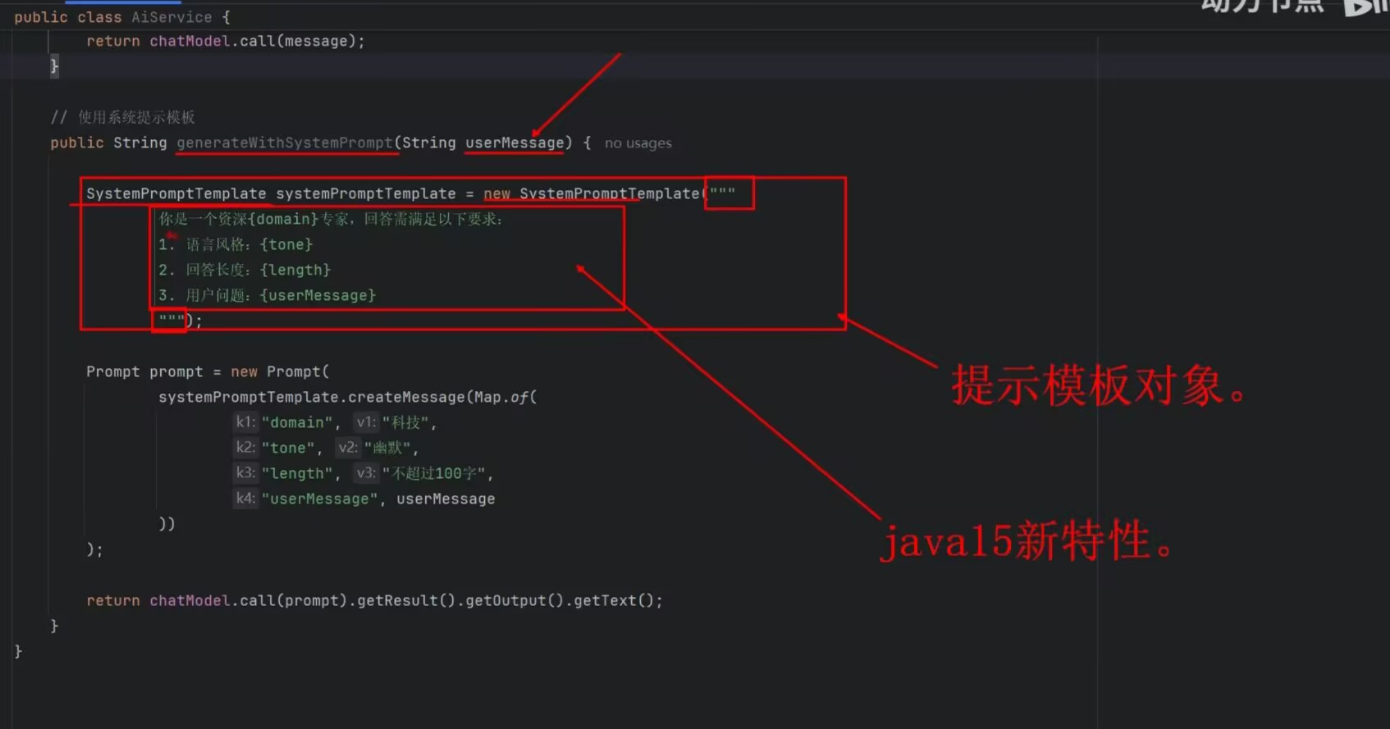This screenshot has height=729, width=1390.
Task: Click the k3: hint before "length"
Action: 245,474
